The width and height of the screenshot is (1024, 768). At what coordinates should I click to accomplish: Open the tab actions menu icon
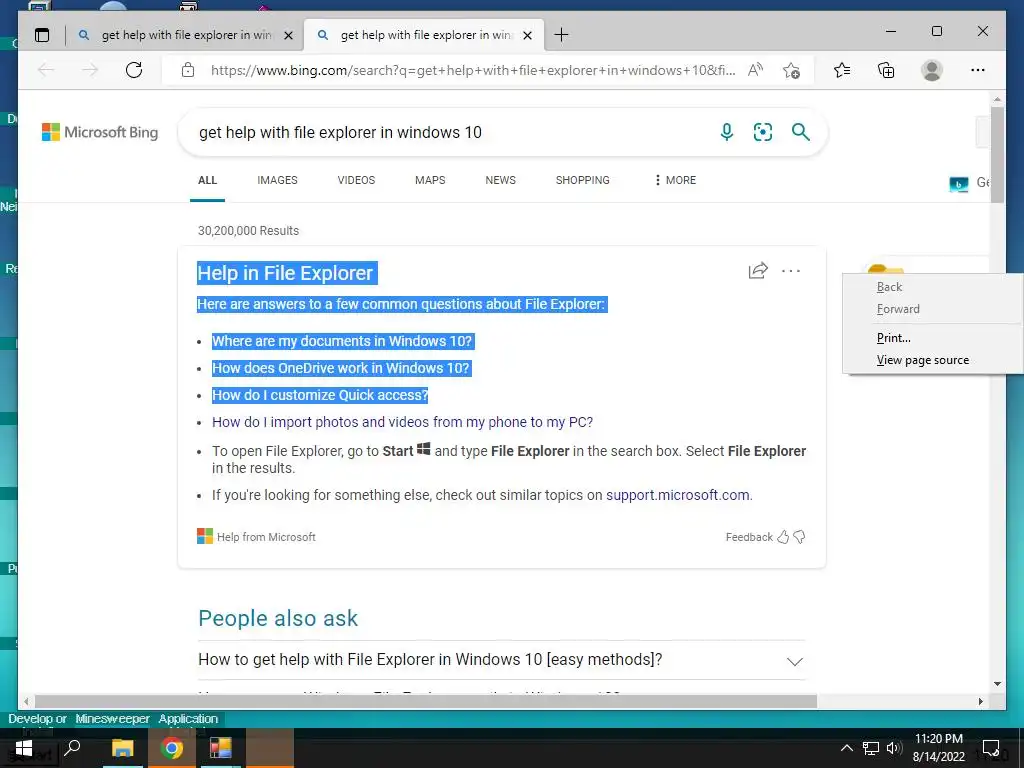[42, 35]
